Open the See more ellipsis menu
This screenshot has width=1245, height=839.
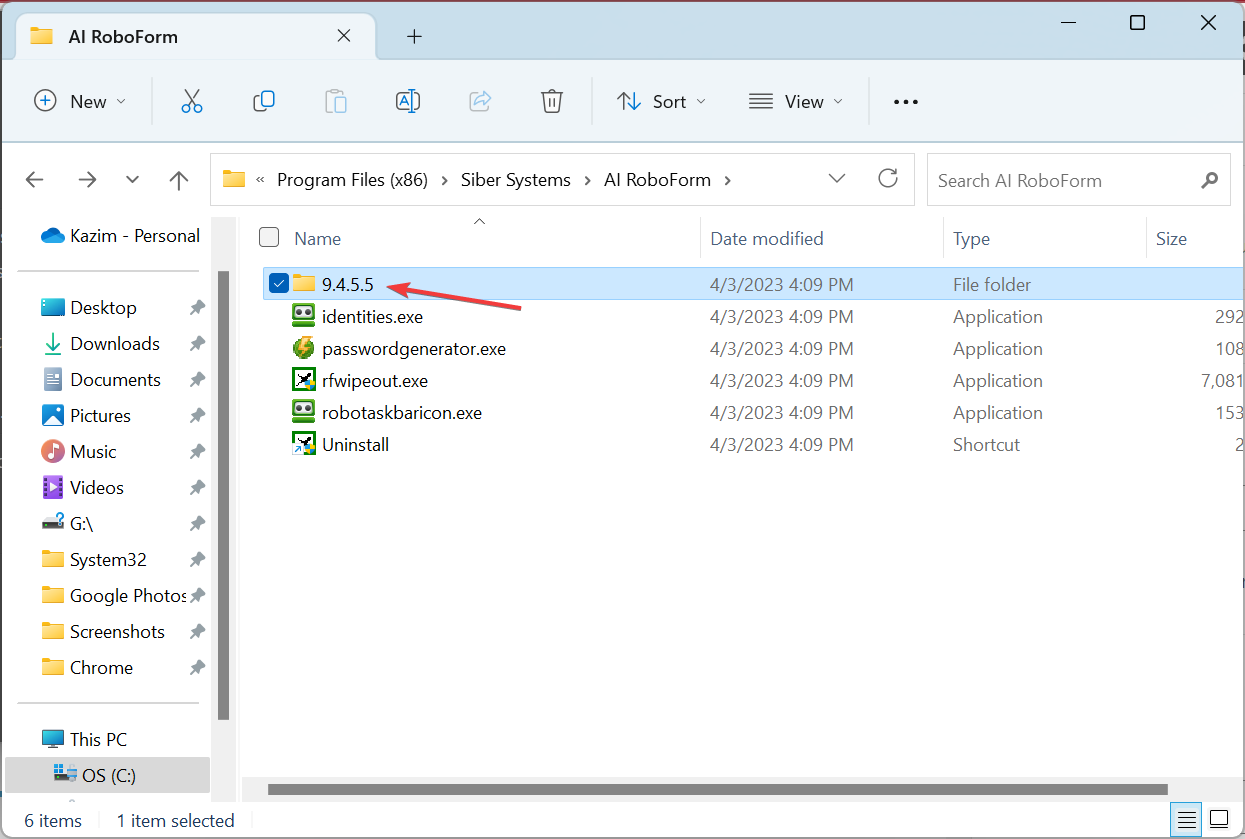coord(905,101)
